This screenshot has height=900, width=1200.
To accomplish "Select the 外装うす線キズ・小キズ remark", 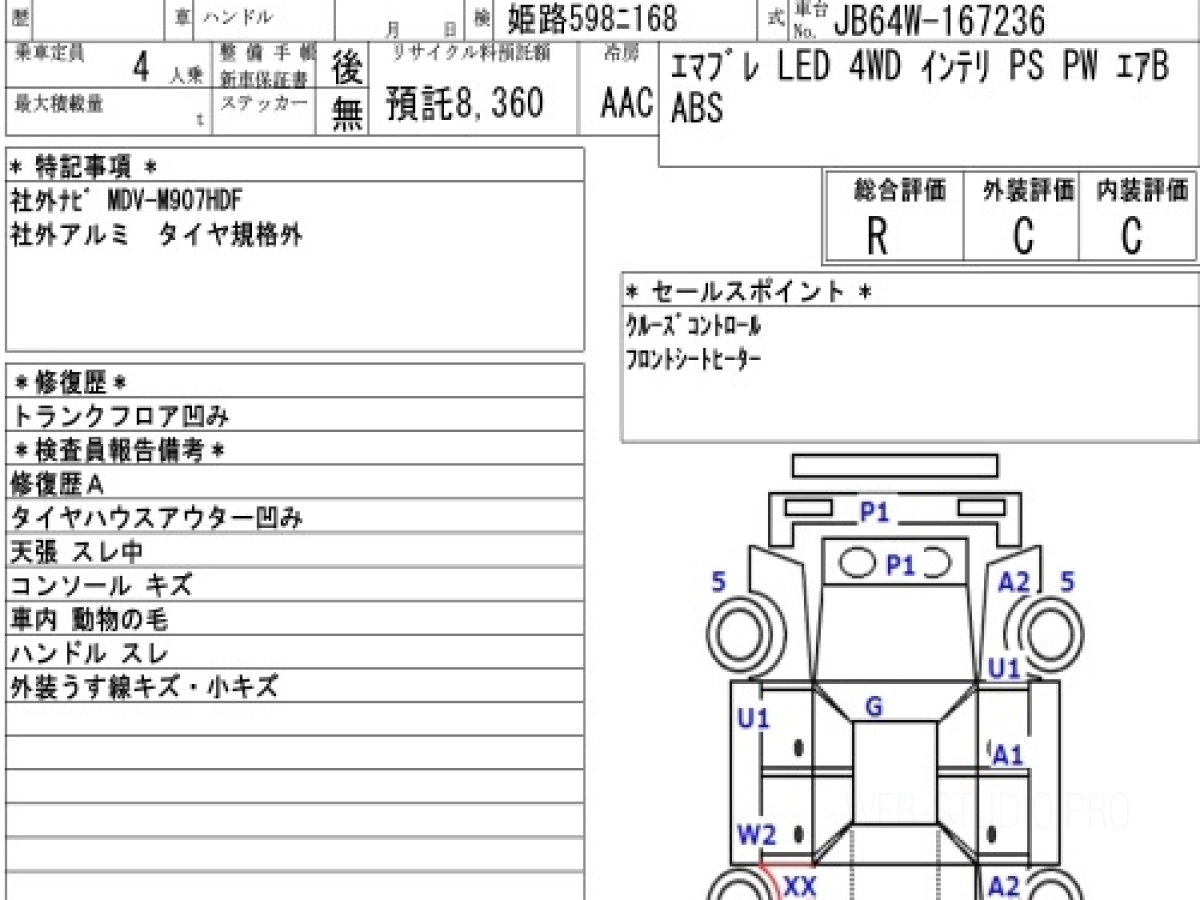I will [144, 688].
